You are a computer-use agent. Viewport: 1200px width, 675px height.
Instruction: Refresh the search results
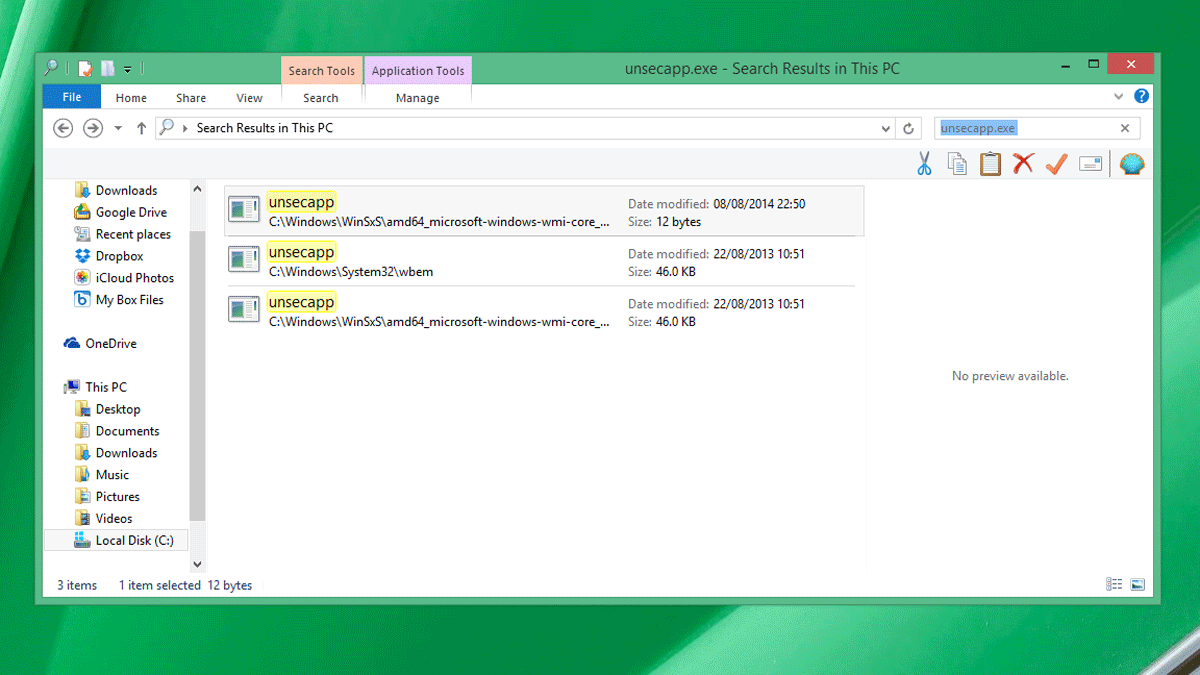908,128
